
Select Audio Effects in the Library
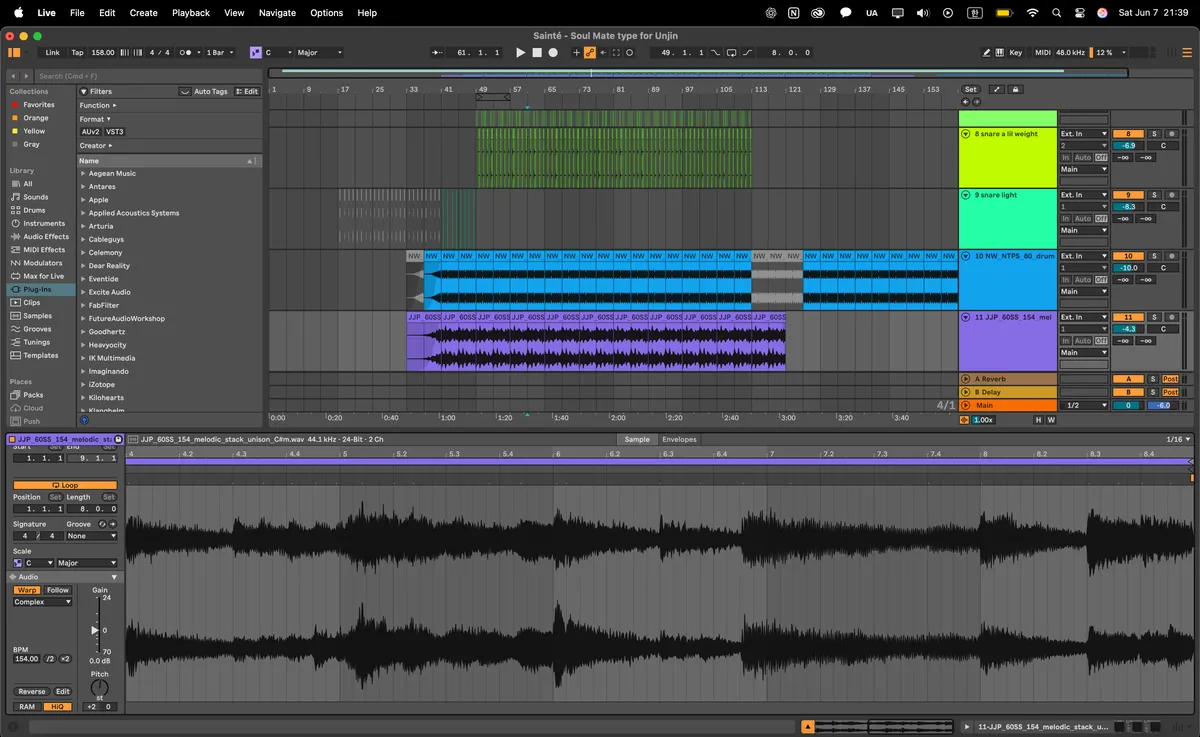(x=46, y=237)
